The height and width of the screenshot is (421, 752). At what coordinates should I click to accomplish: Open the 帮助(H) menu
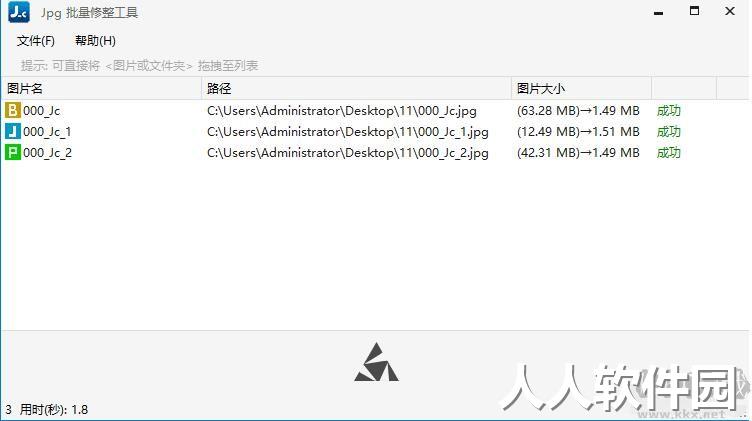95,41
